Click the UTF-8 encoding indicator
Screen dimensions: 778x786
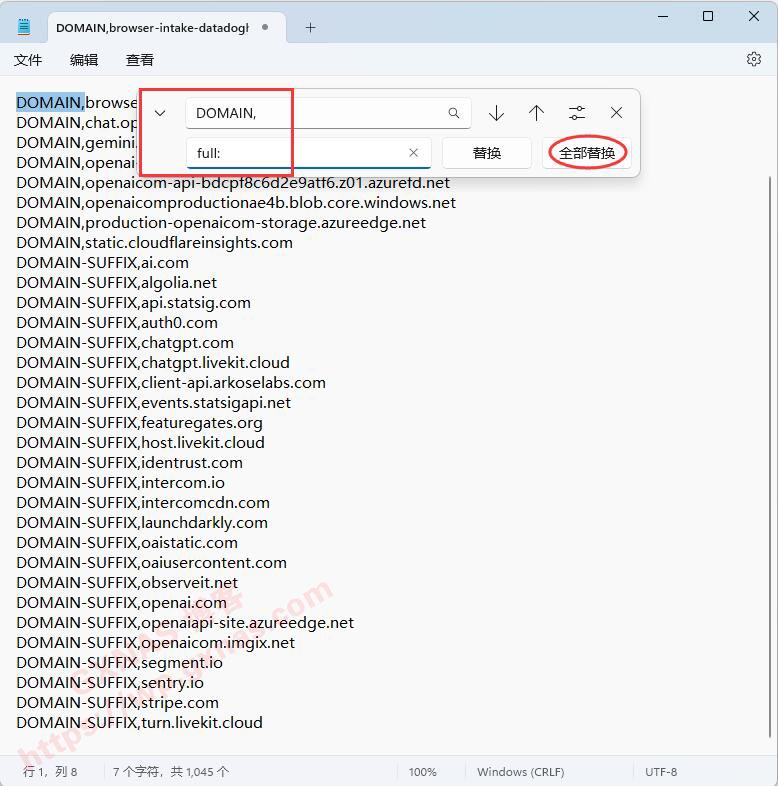[661, 772]
